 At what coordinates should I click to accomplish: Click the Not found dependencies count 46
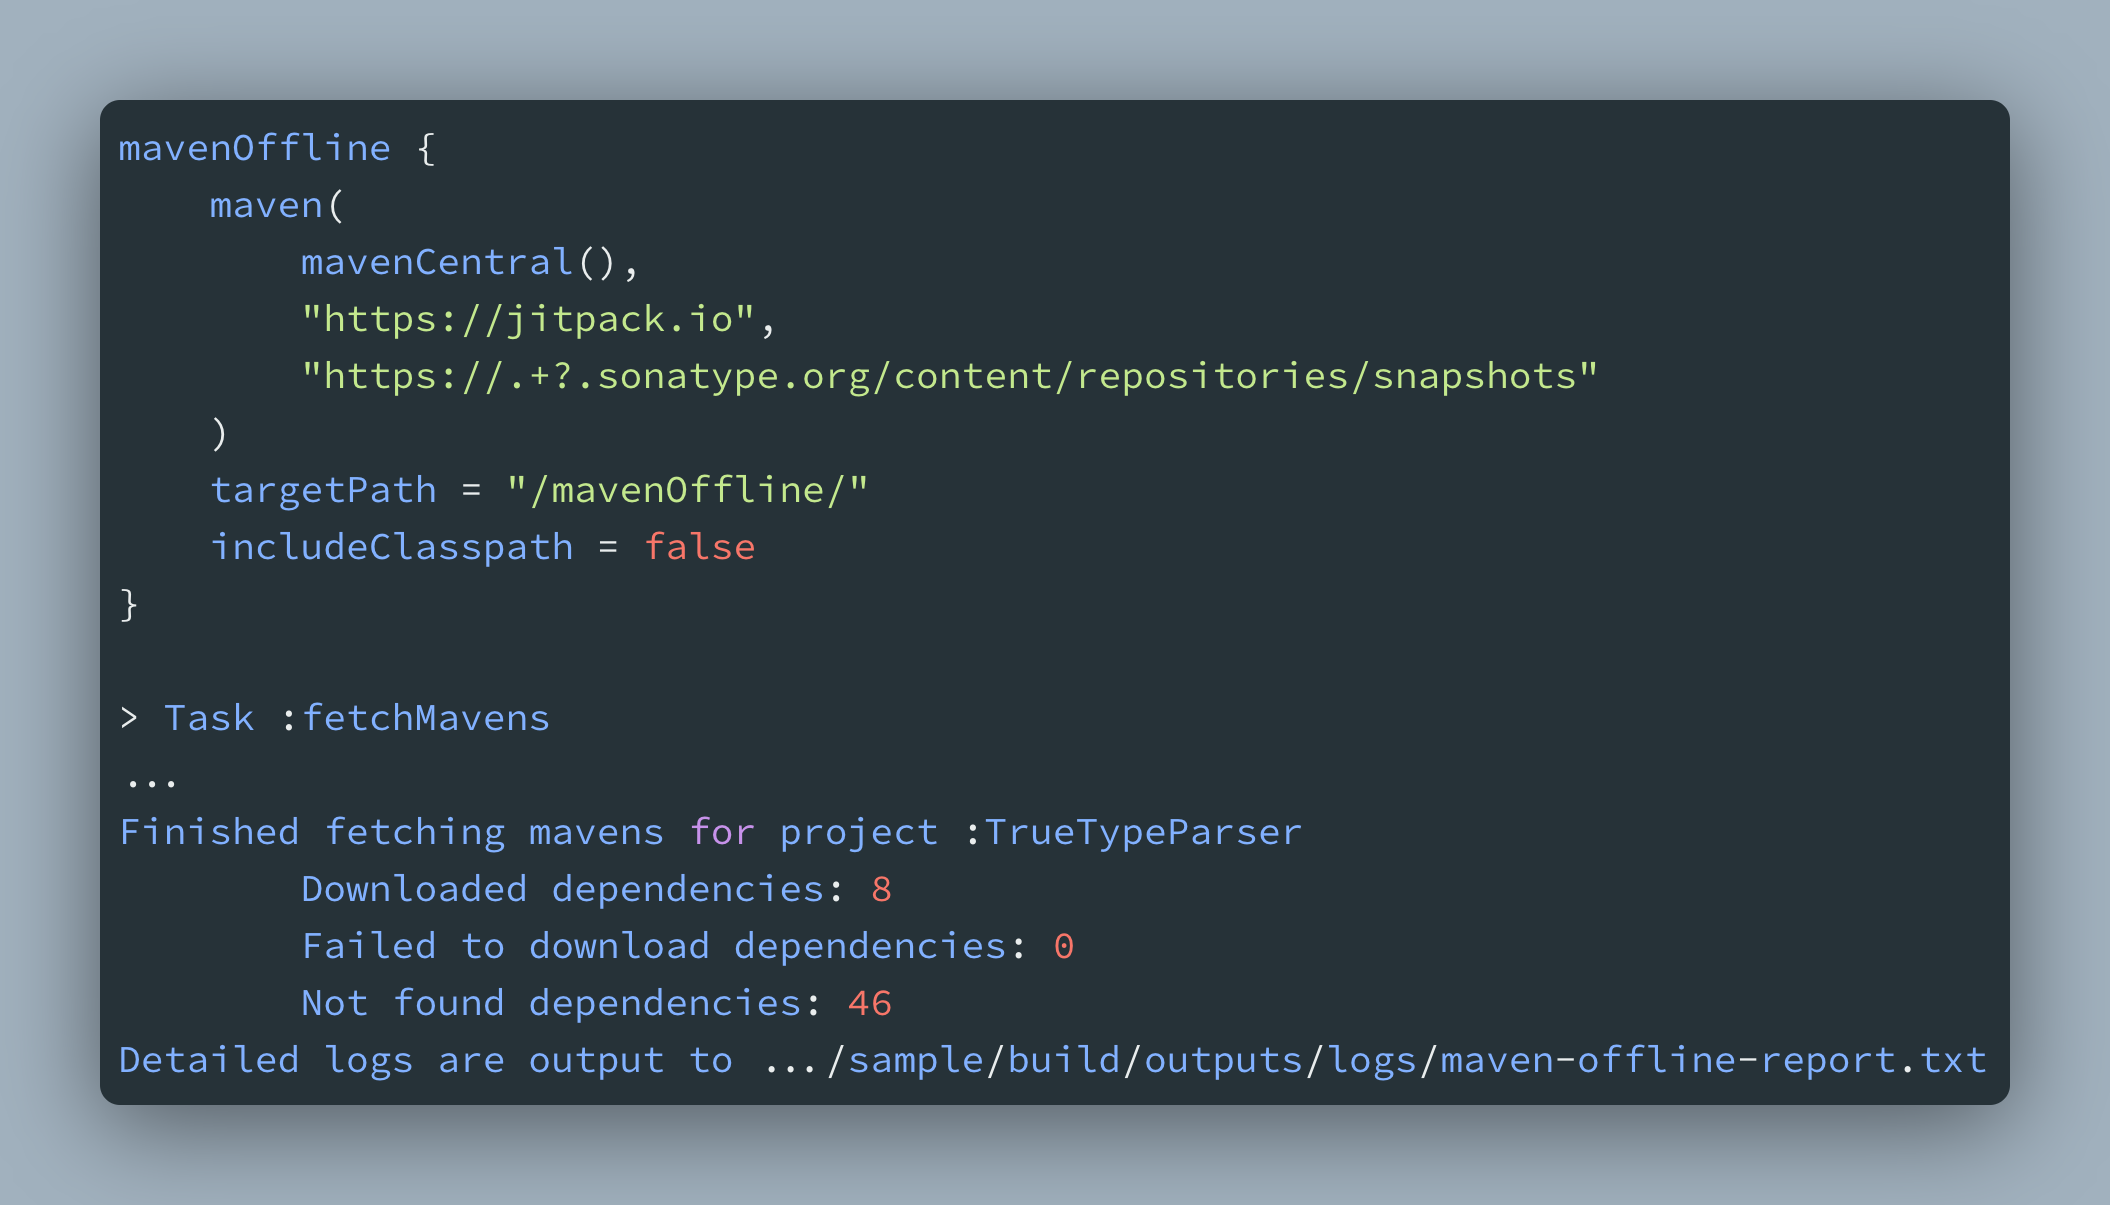[x=869, y=1003]
